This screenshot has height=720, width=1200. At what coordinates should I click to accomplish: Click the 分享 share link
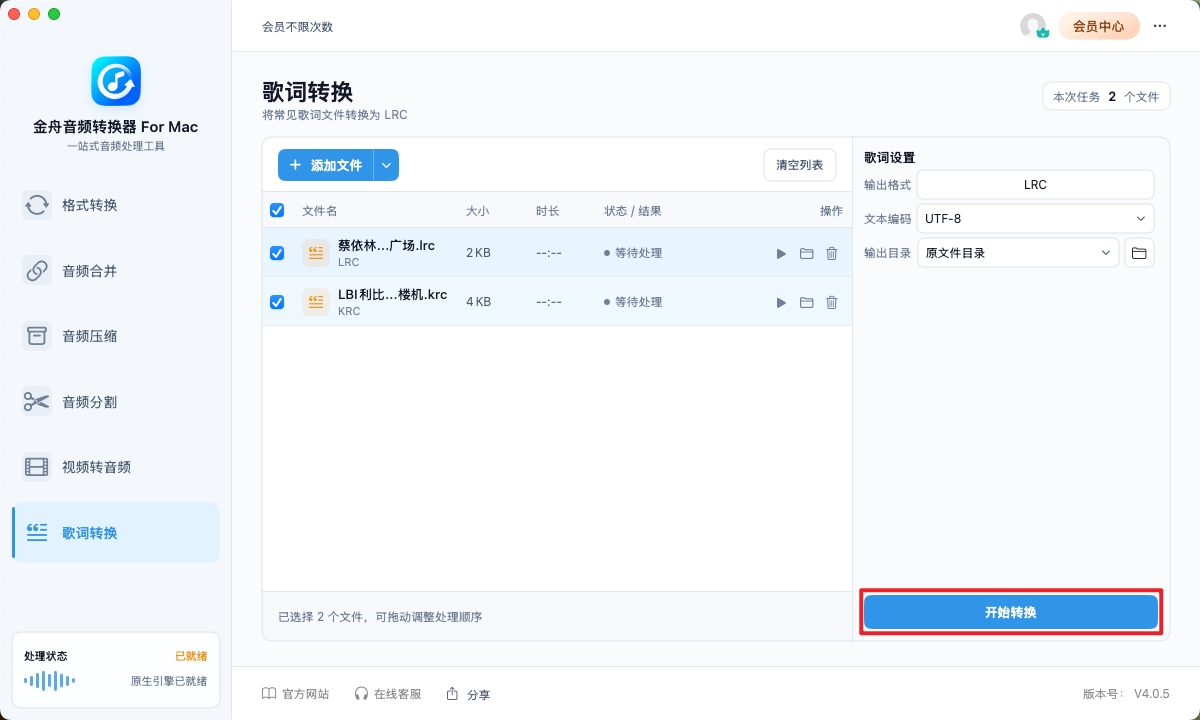tap(468, 694)
